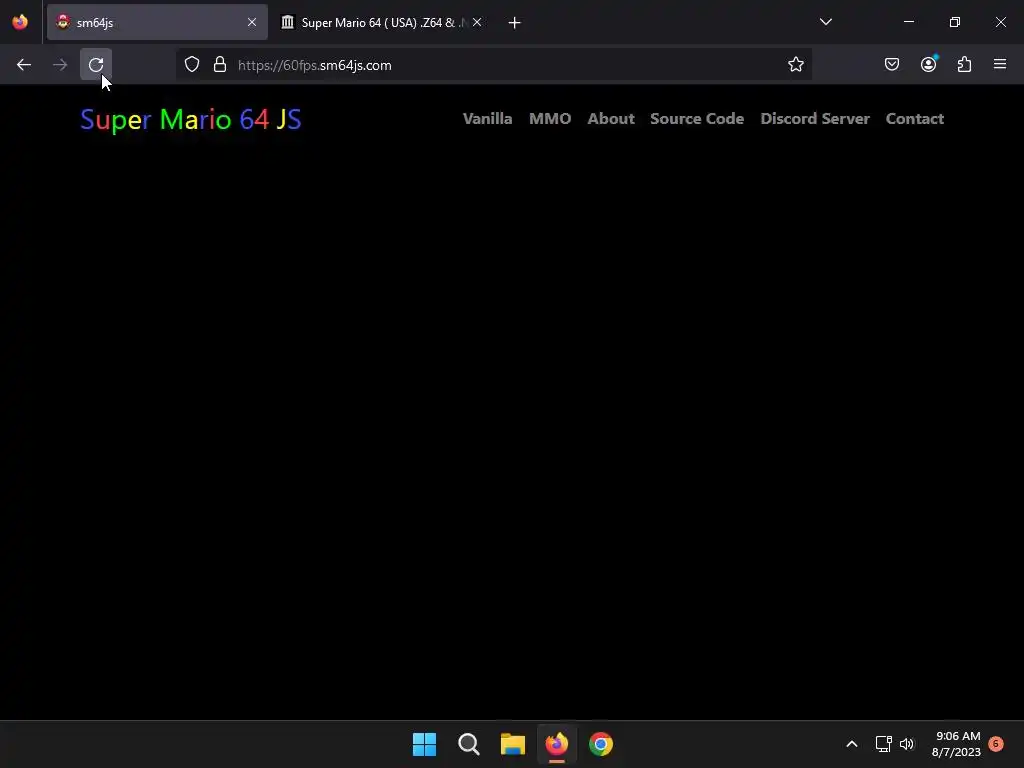Open the Contact page
Viewport: 1024px width, 768px height.
click(914, 119)
